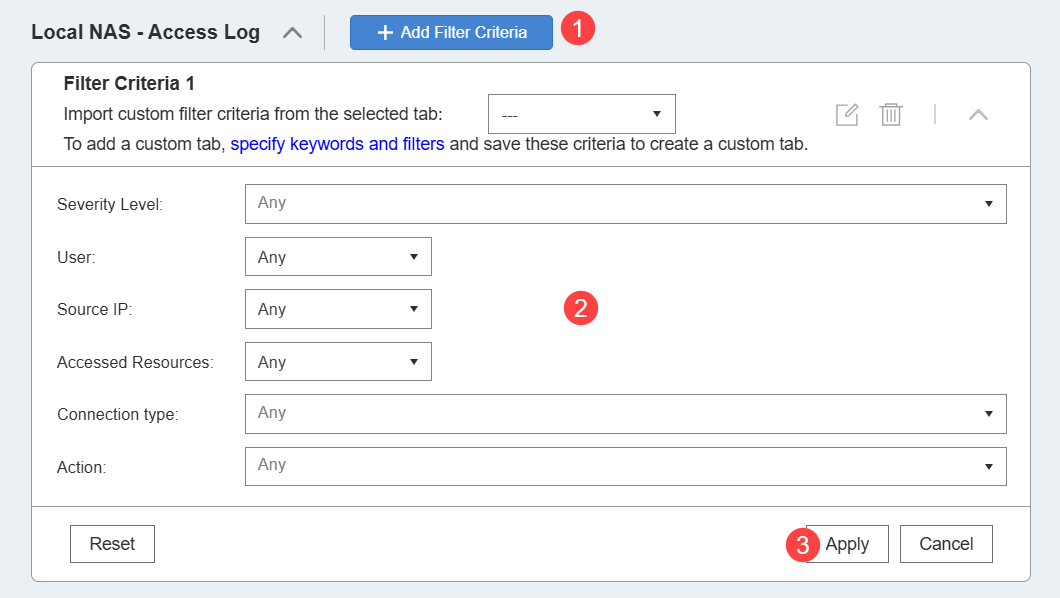This screenshot has width=1060, height=598.
Task: Click the edit filter criteria pencil icon
Action: coord(847,114)
